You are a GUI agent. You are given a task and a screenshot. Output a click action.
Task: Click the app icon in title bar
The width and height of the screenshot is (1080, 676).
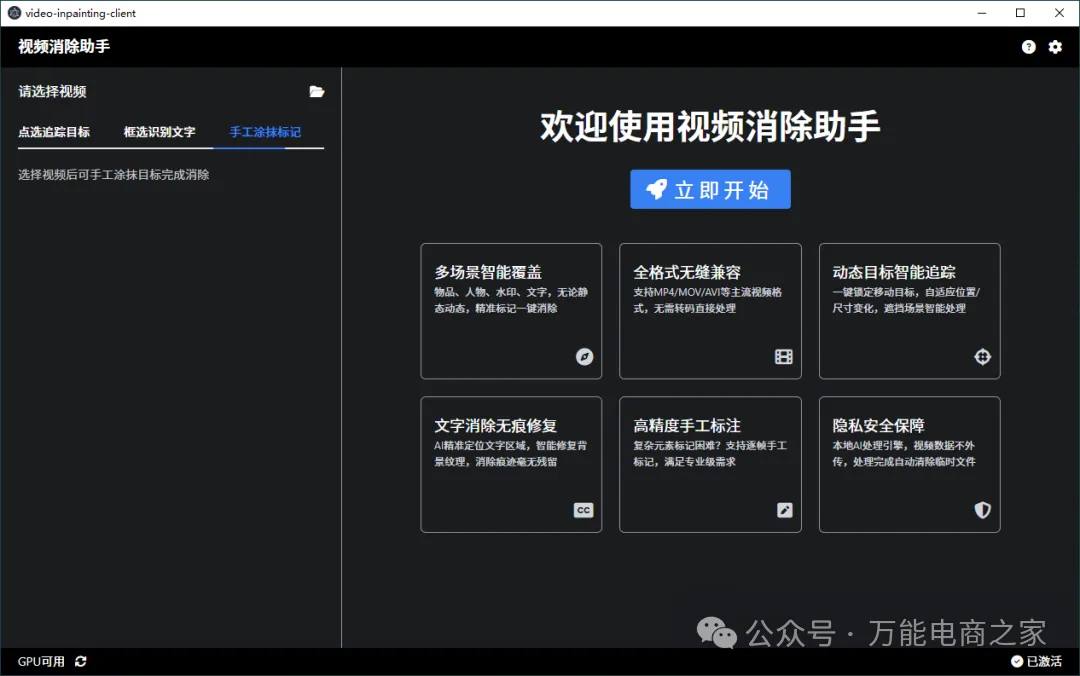[14, 13]
